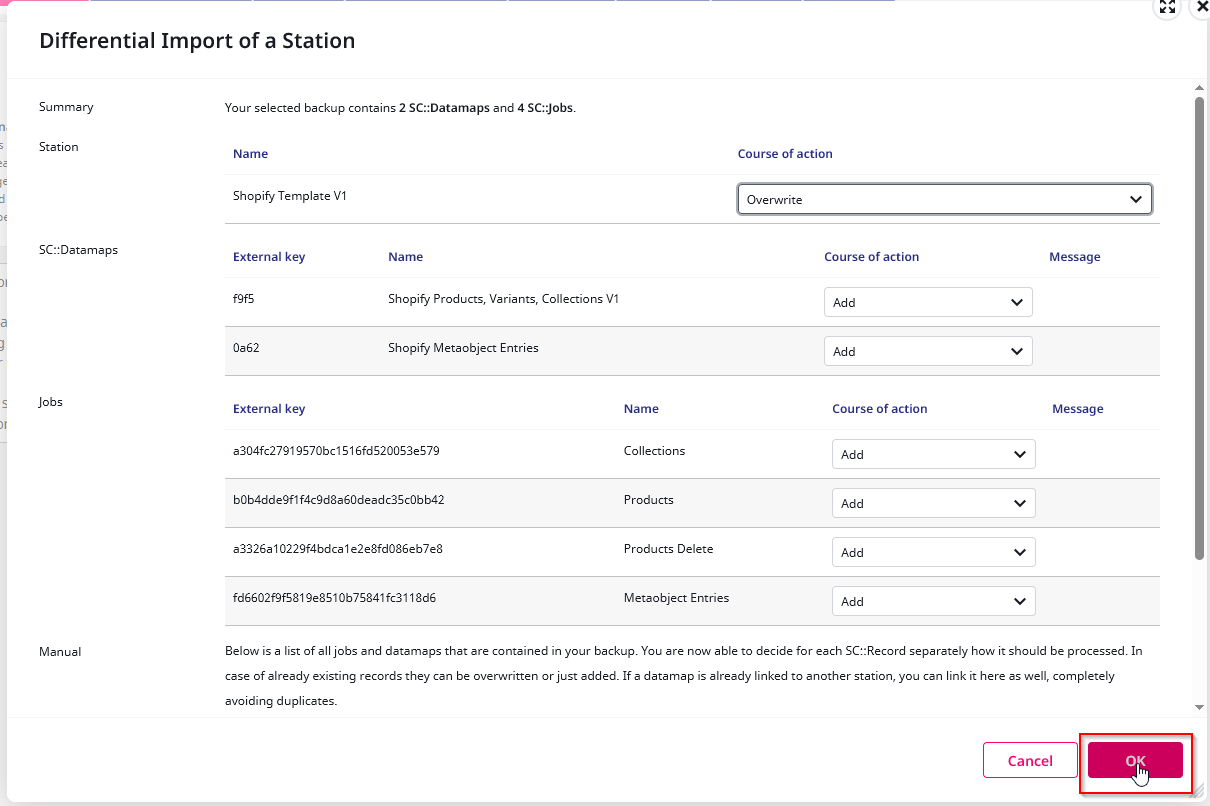Open the station Overwrite course of action dropdown

pos(944,199)
